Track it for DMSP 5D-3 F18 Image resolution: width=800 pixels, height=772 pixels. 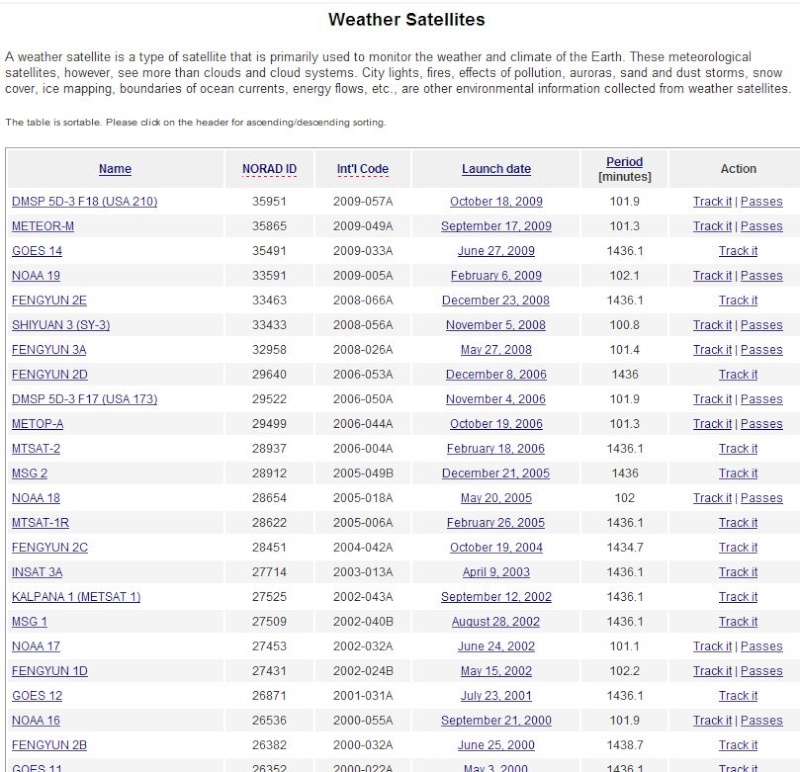click(x=712, y=202)
